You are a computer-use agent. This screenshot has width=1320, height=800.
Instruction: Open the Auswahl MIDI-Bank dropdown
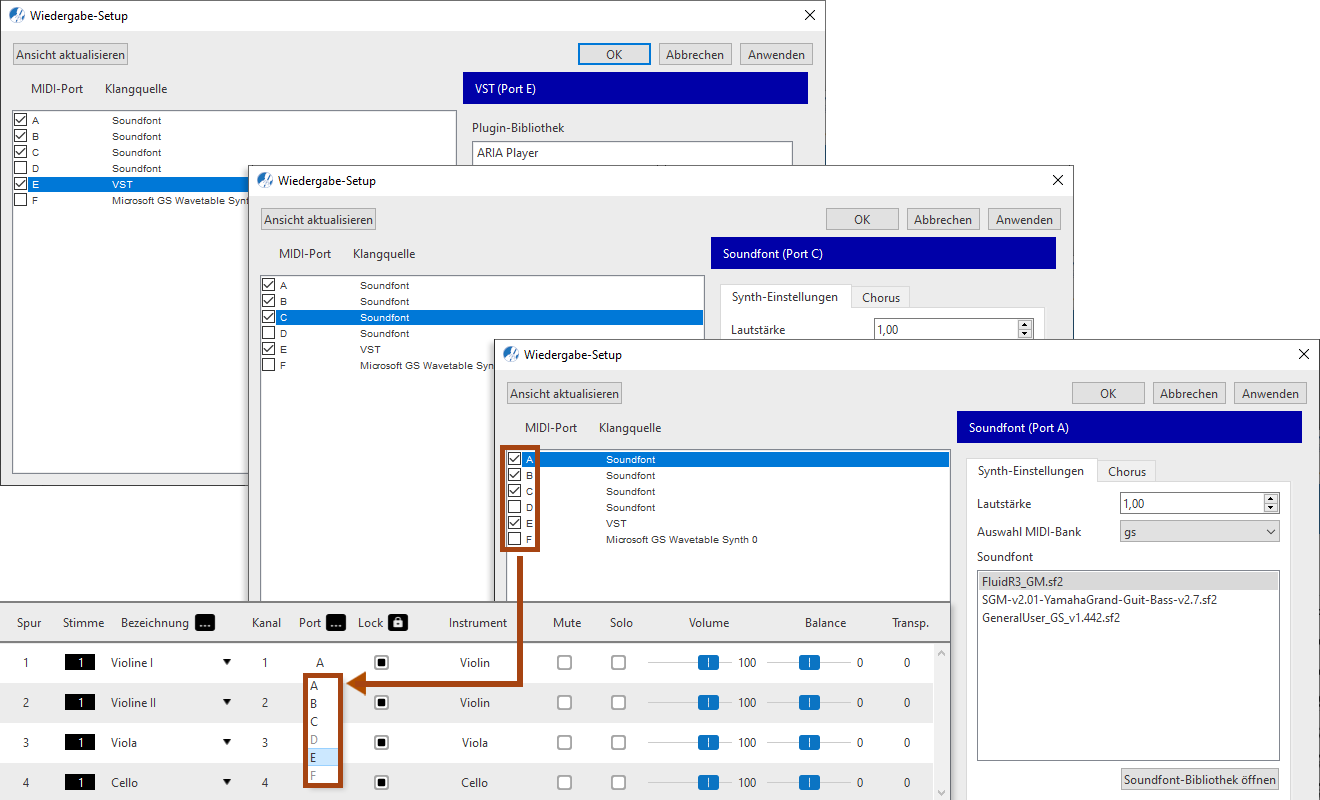[x=1199, y=532]
